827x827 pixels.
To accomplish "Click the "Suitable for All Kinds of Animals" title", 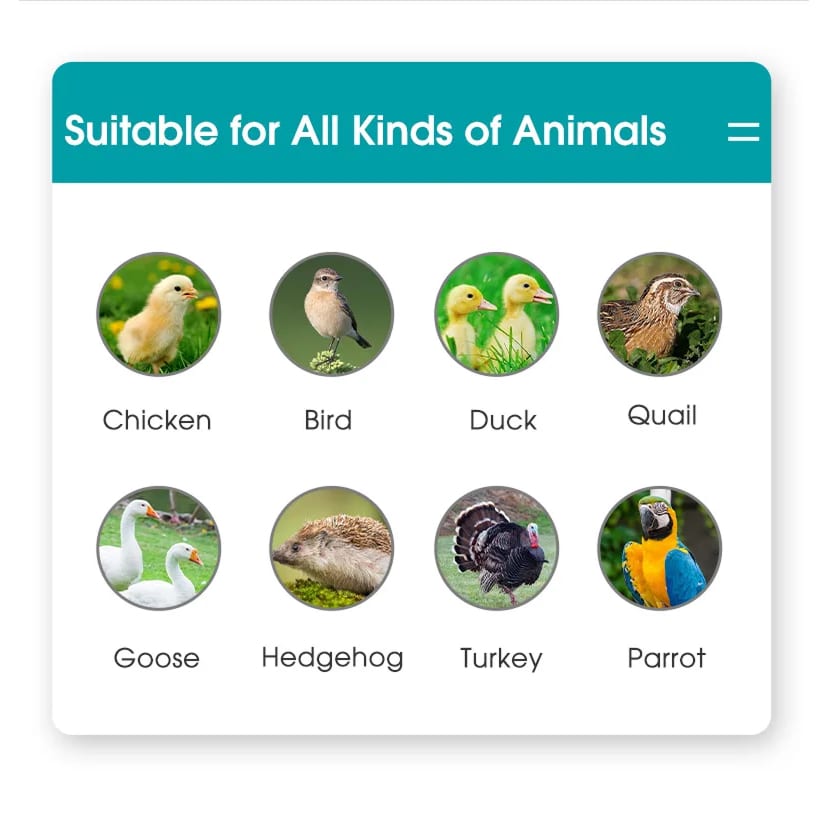I will click(365, 131).
